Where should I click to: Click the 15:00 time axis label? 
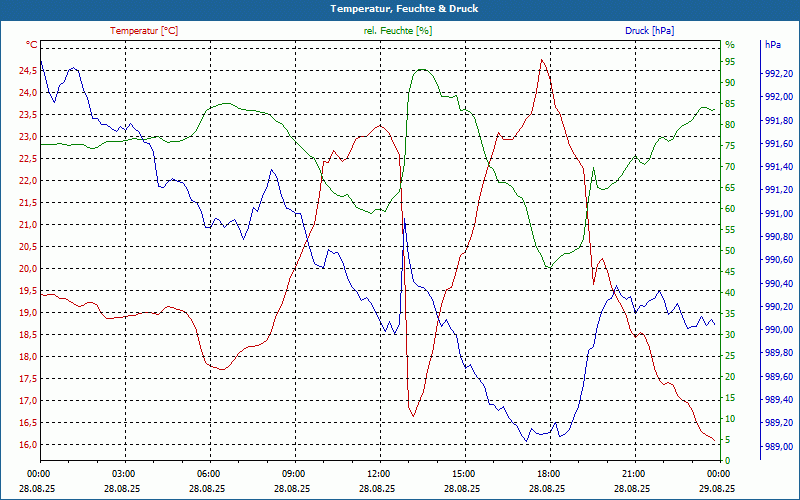(x=464, y=473)
